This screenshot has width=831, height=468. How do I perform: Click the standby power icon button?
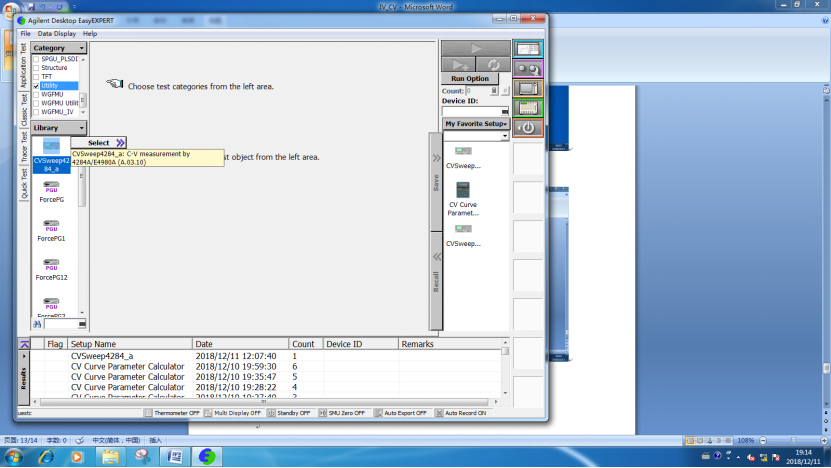pyautogui.click(x=528, y=128)
